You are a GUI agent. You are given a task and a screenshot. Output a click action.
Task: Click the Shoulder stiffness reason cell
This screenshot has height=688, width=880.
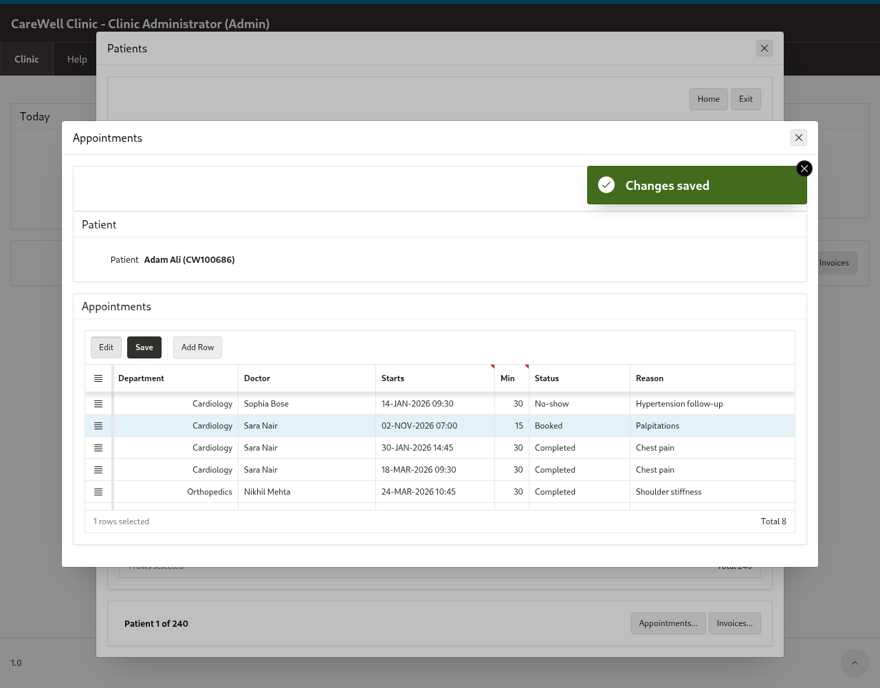(712, 492)
